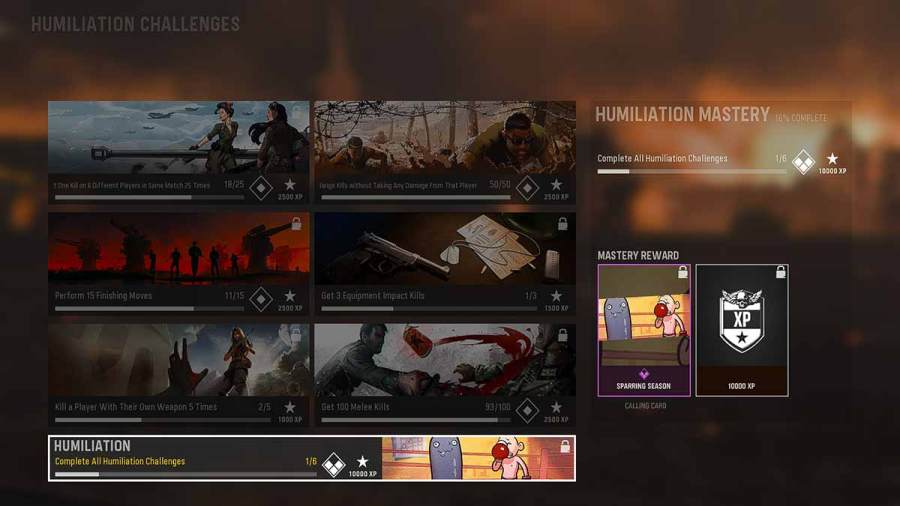Select the Get 100 Melee Kills challenge image
900x506 pixels.
click(x=444, y=360)
